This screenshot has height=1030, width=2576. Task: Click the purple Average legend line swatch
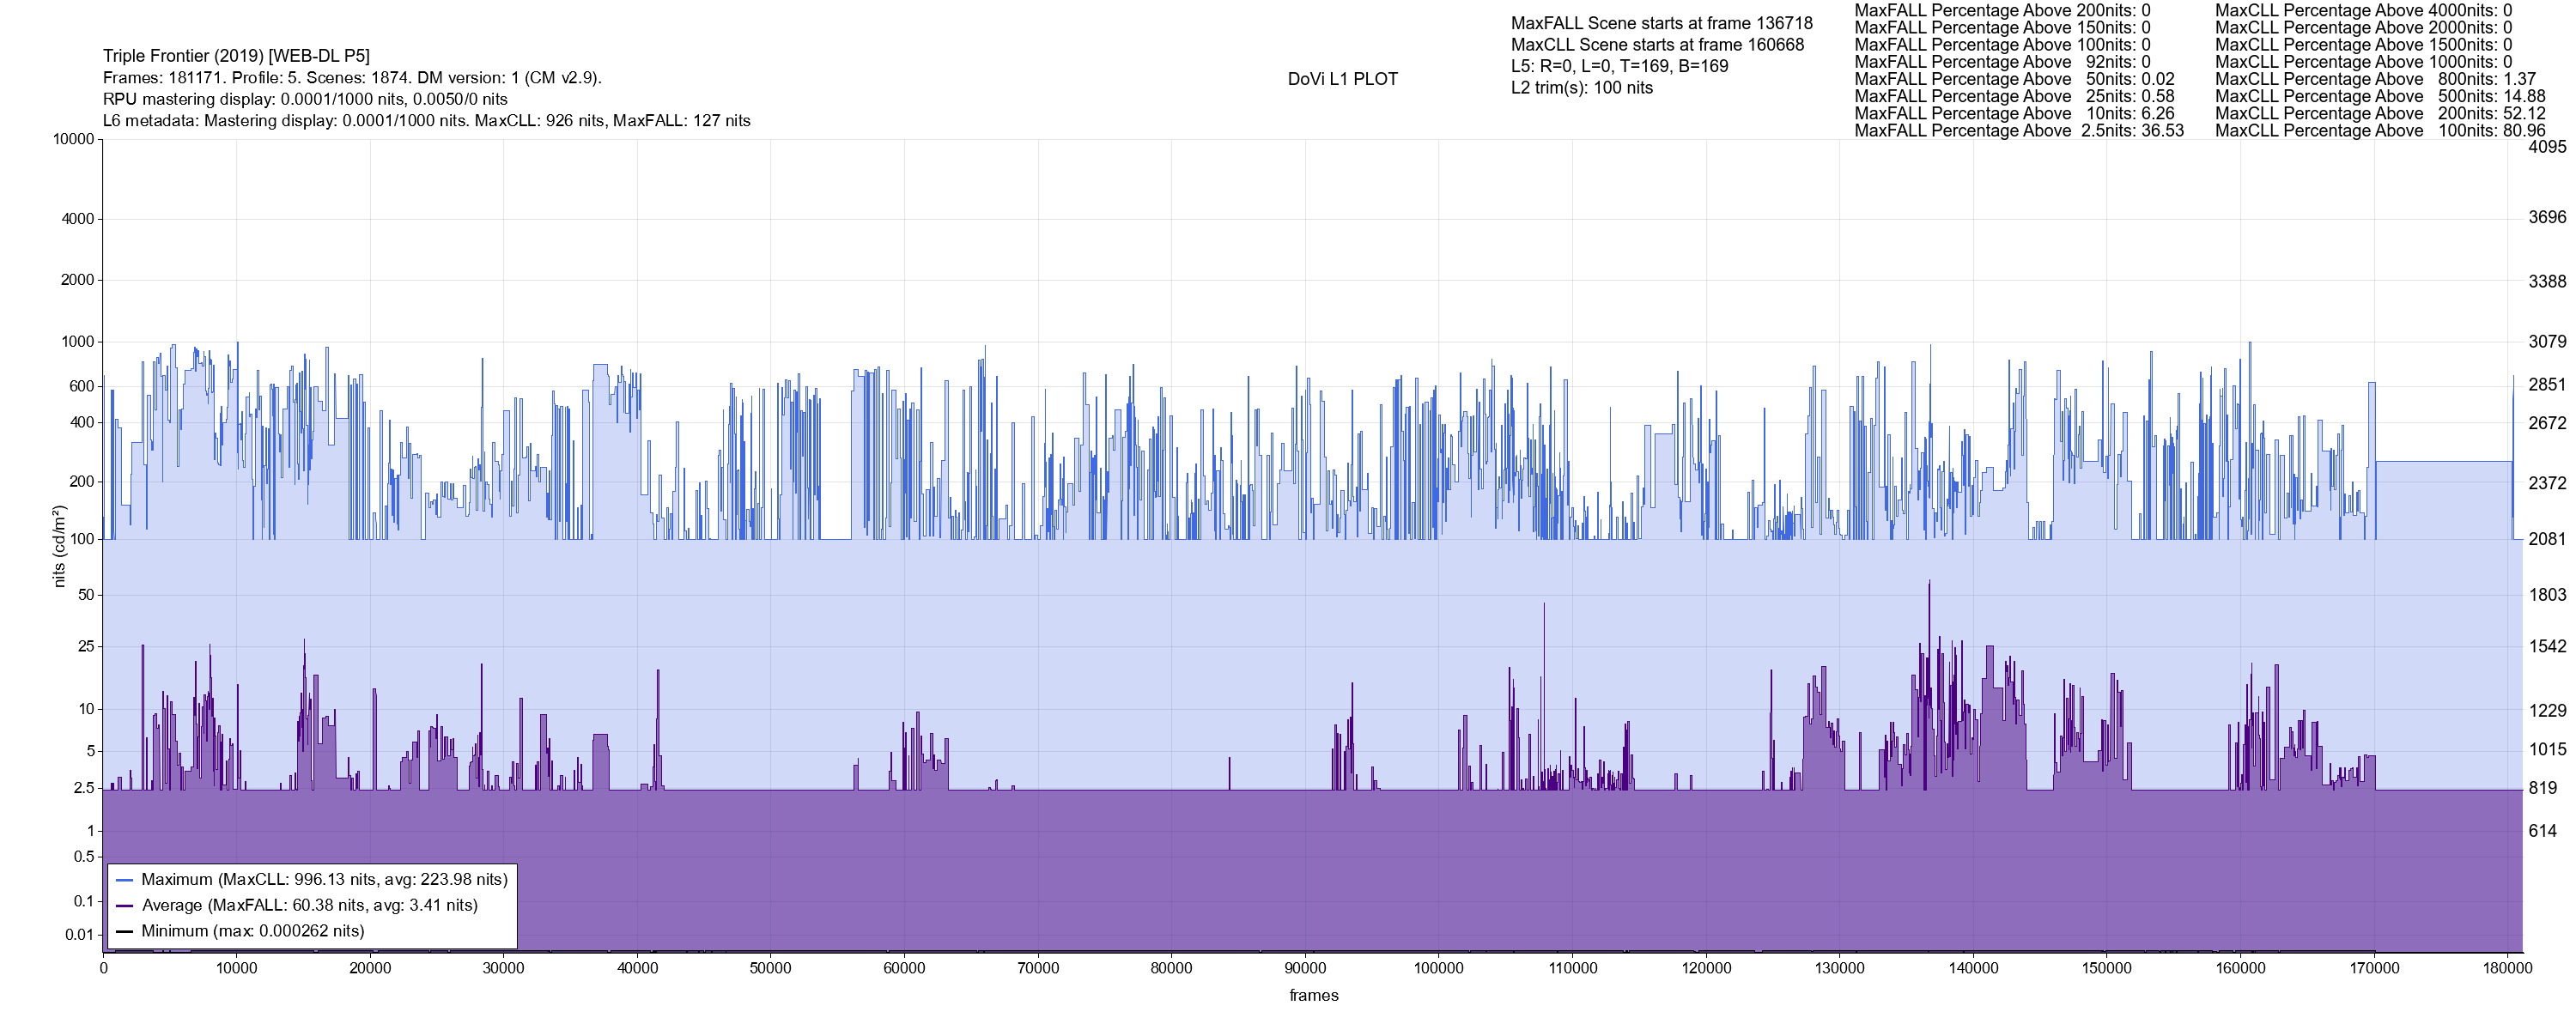click(x=124, y=906)
